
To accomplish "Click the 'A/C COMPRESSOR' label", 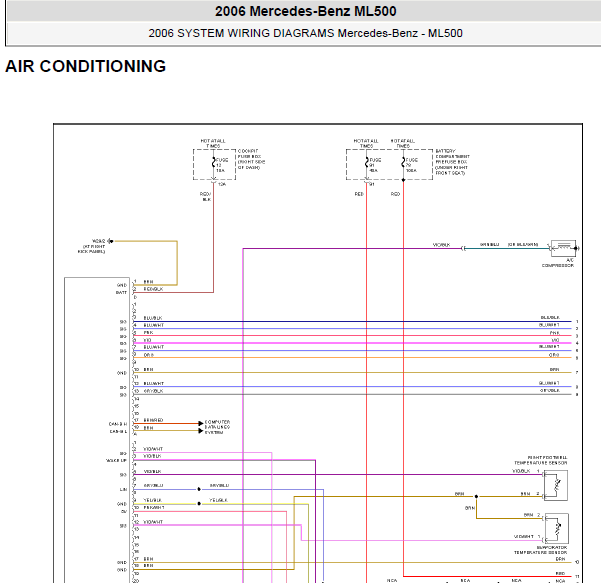I will [558, 263].
